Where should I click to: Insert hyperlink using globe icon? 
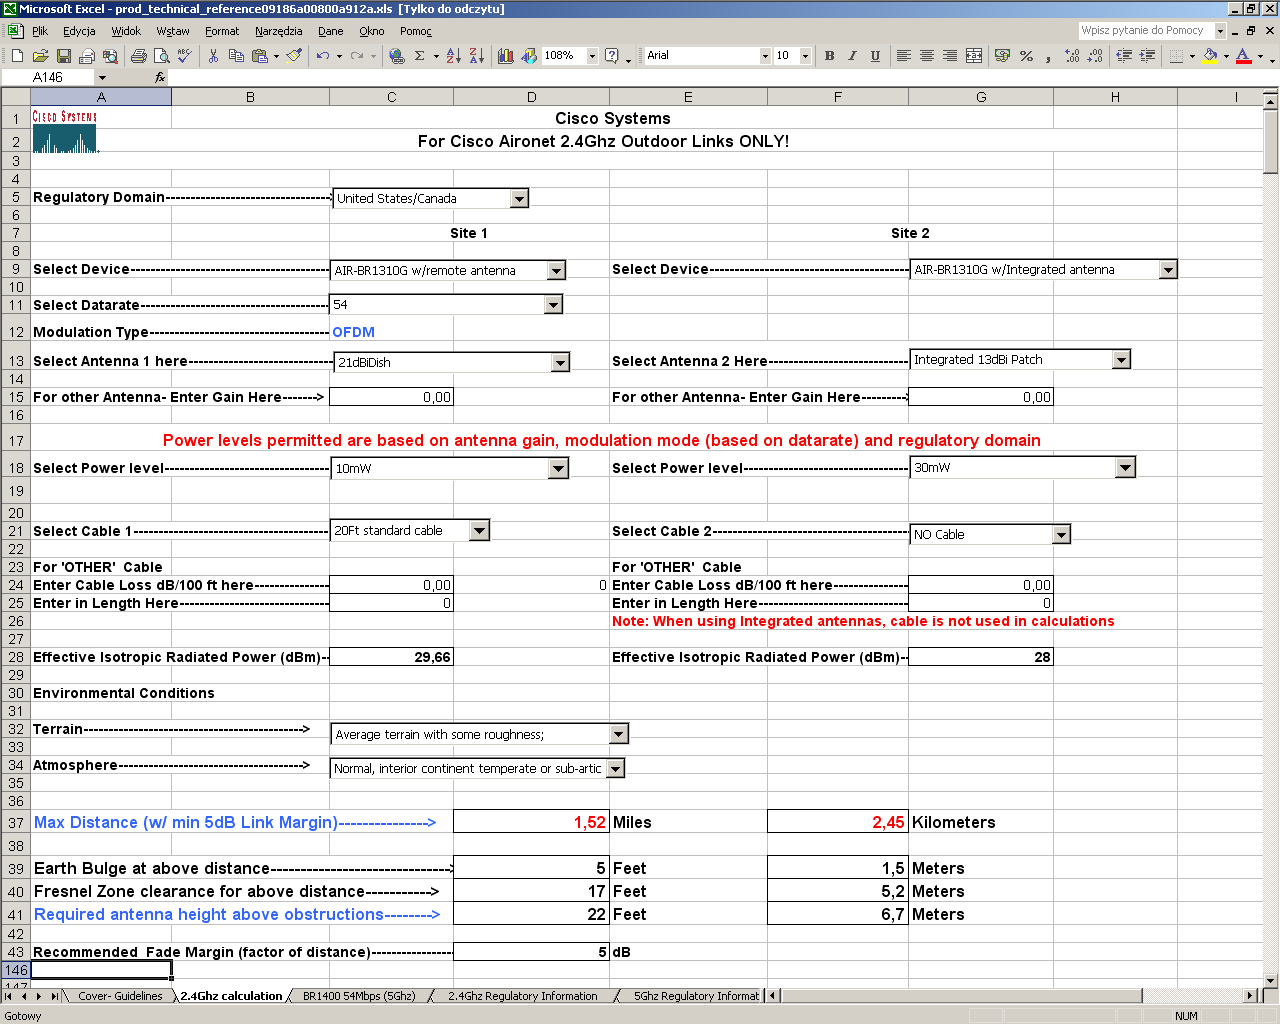pyautogui.click(x=397, y=56)
